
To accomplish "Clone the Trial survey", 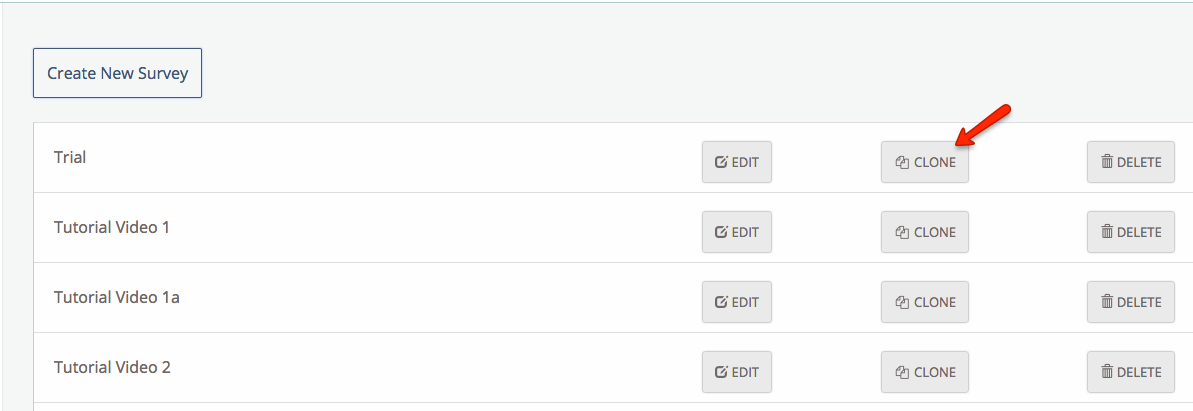I will coord(925,162).
